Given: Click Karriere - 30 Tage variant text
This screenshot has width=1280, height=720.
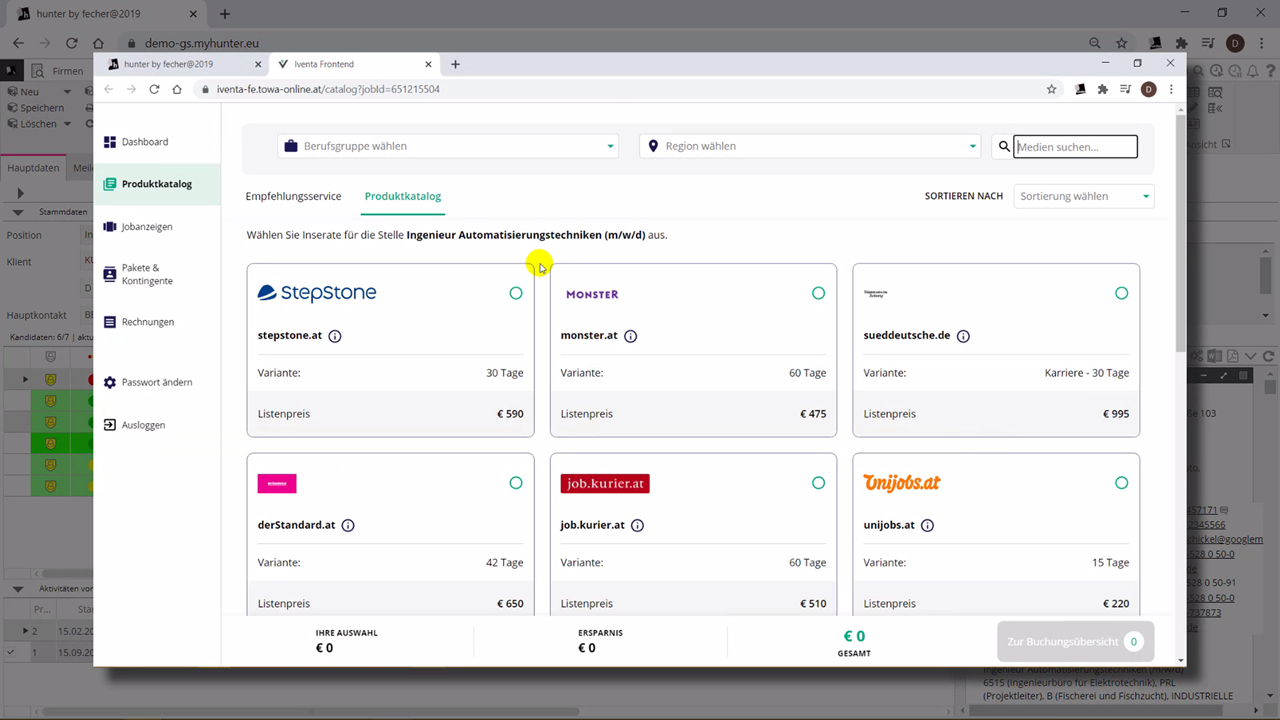Looking at the screenshot, I should pyautogui.click(x=1087, y=373).
